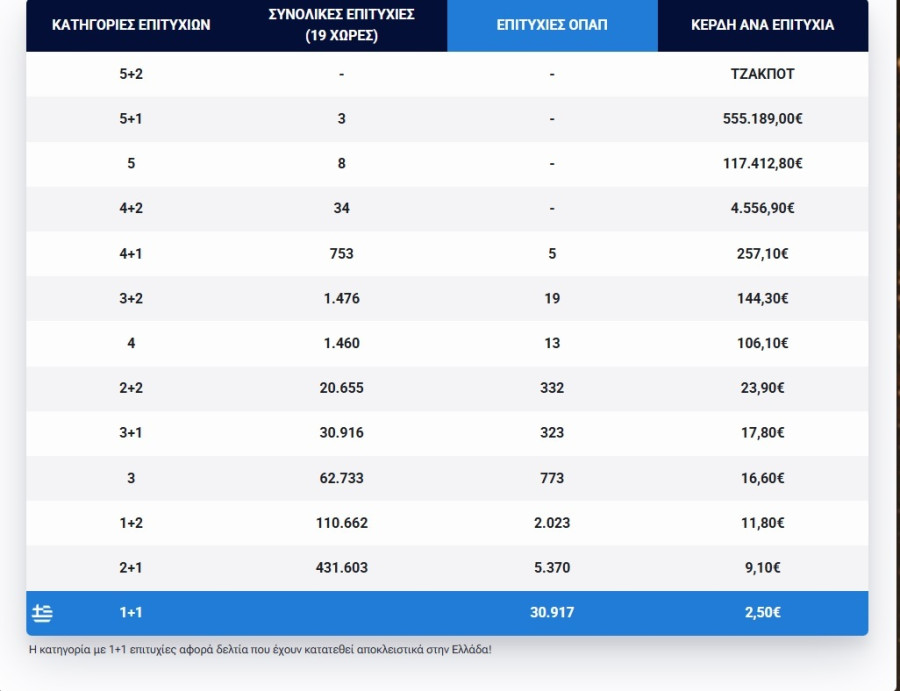Click the 62.733 total winners cell
The image size is (900, 691).
point(341,478)
